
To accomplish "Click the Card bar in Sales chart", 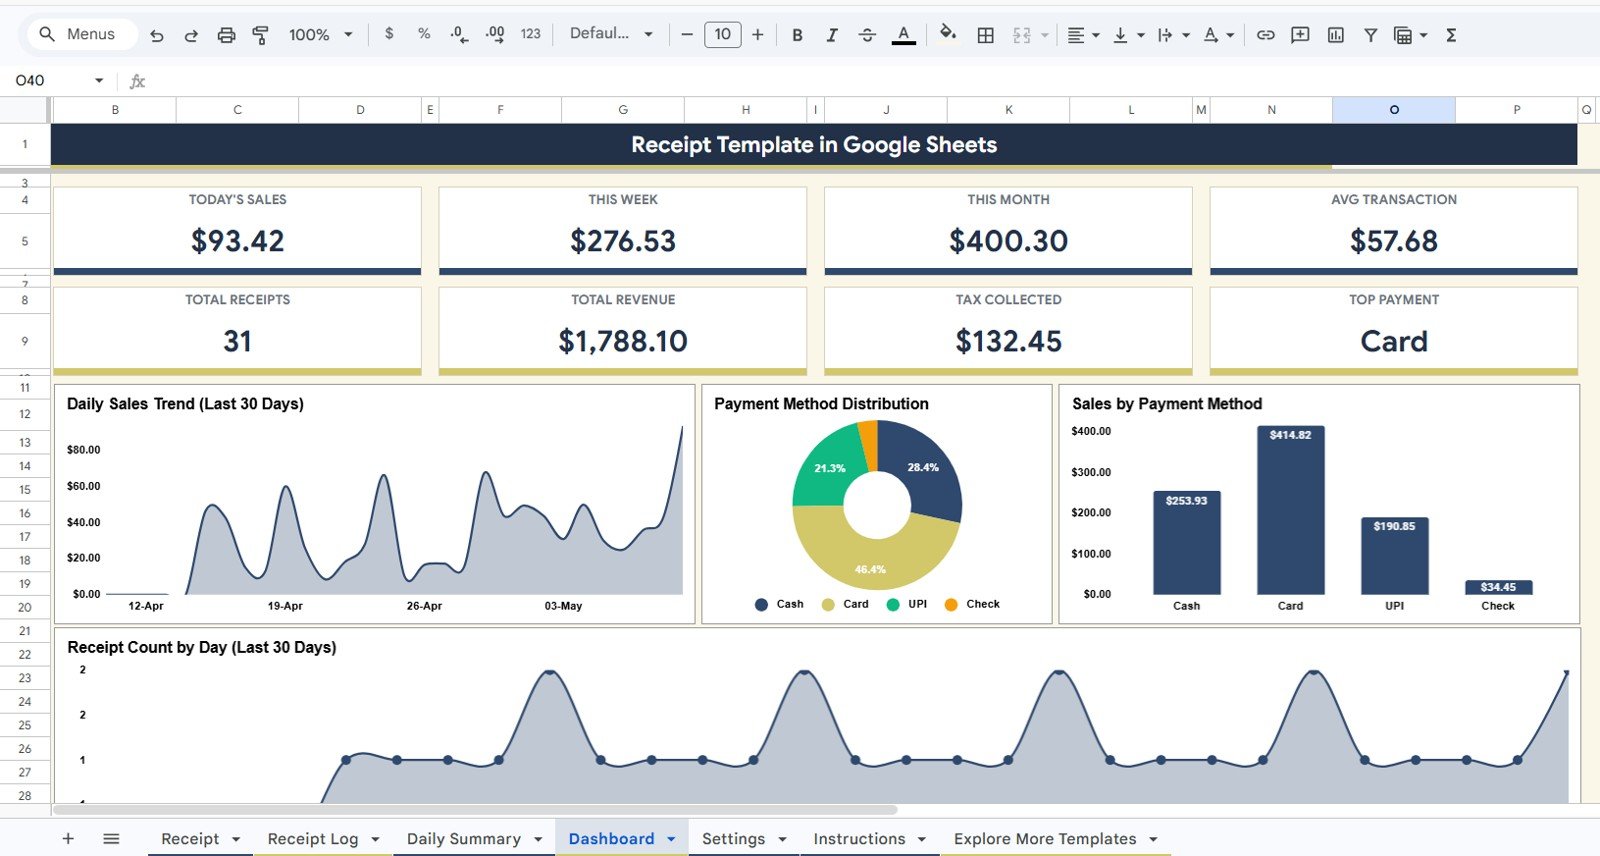I will click(x=1290, y=510).
